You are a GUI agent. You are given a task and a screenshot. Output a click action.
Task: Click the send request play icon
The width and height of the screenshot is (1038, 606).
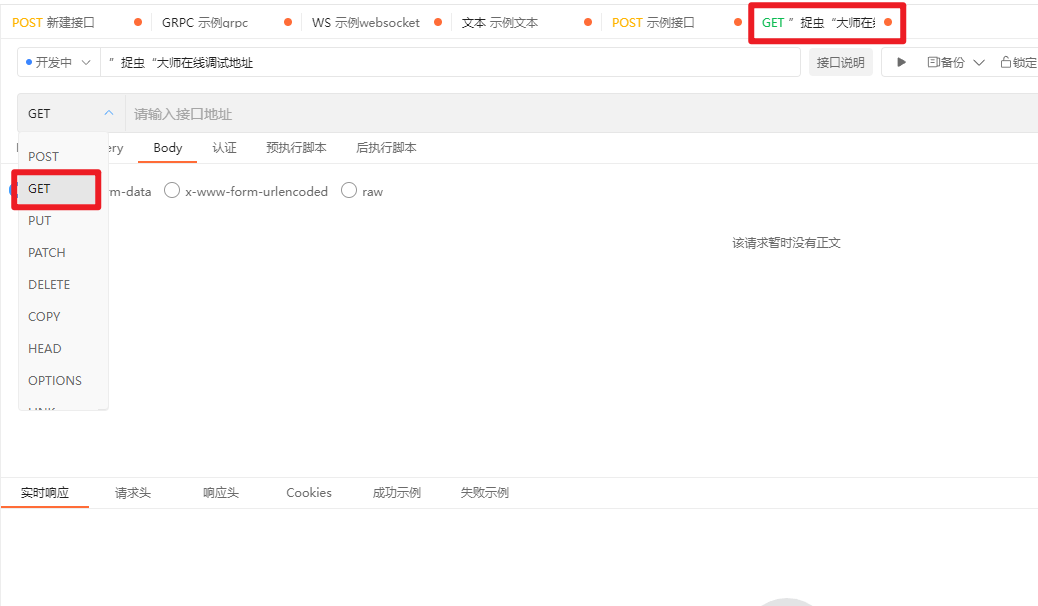click(900, 61)
